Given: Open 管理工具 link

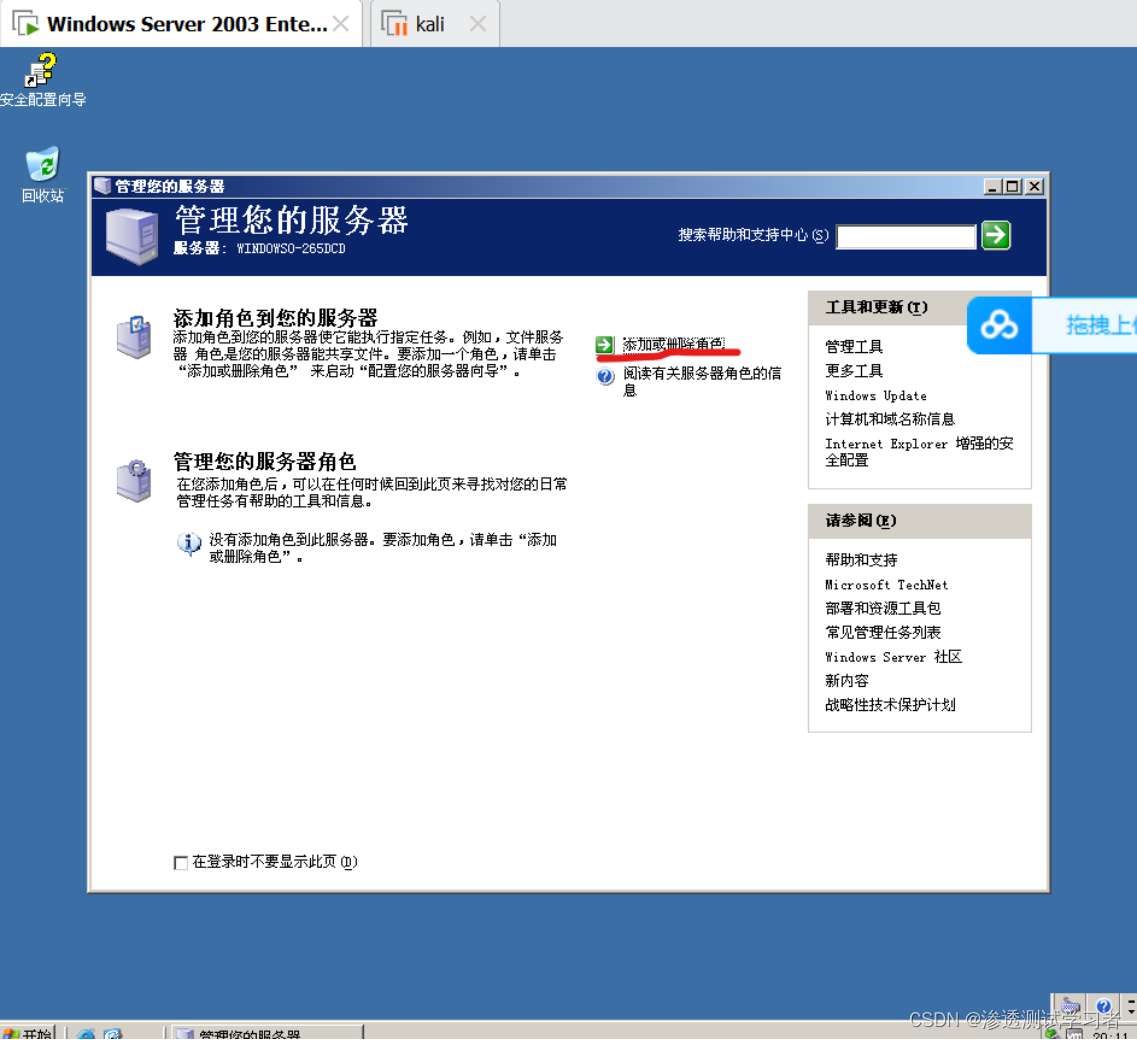Looking at the screenshot, I should pos(853,347).
